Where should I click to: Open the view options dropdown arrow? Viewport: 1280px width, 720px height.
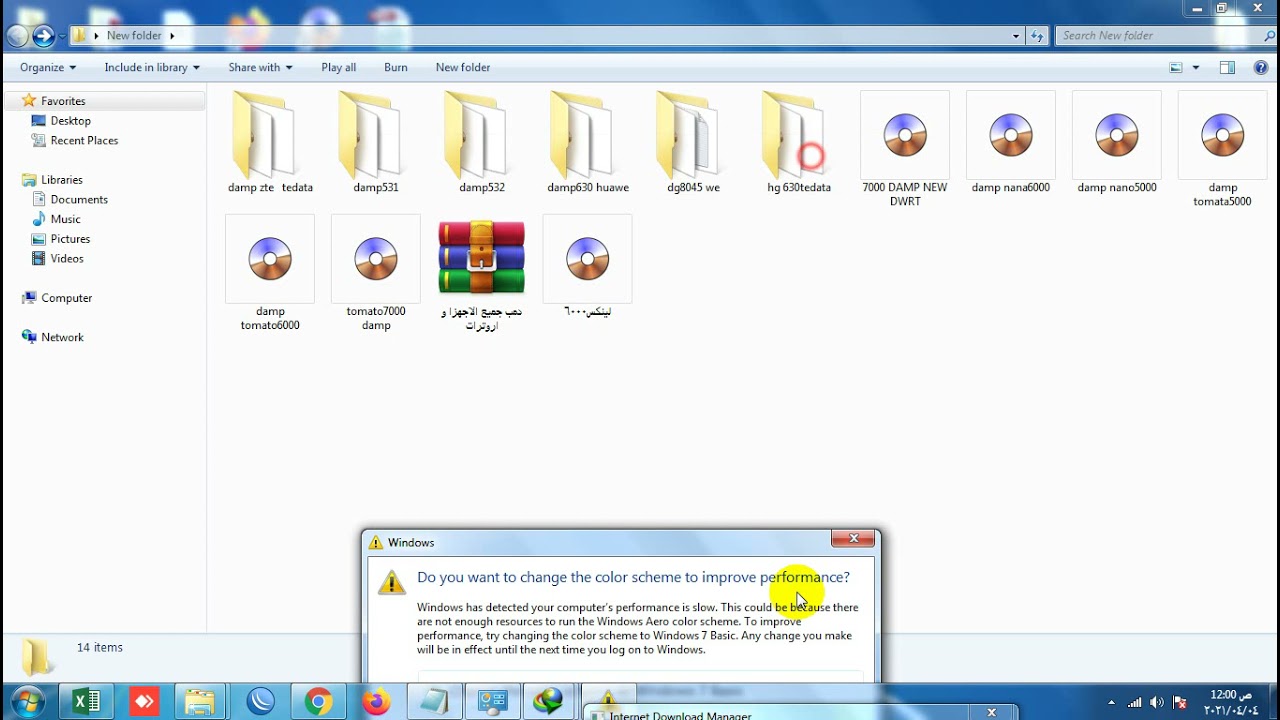point(1196,67)
